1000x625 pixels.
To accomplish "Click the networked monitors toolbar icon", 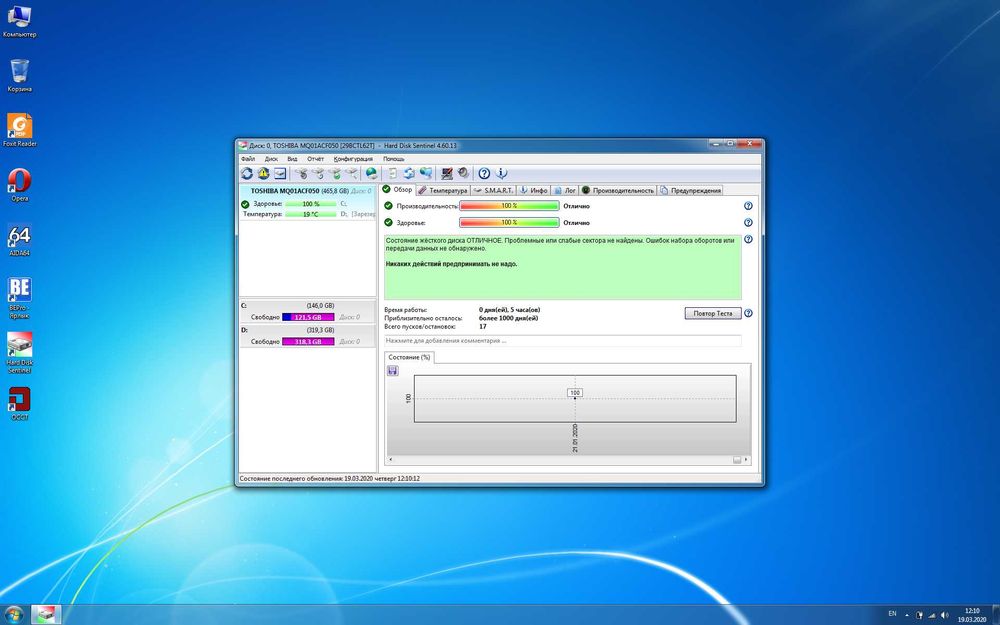I will 426,173.
